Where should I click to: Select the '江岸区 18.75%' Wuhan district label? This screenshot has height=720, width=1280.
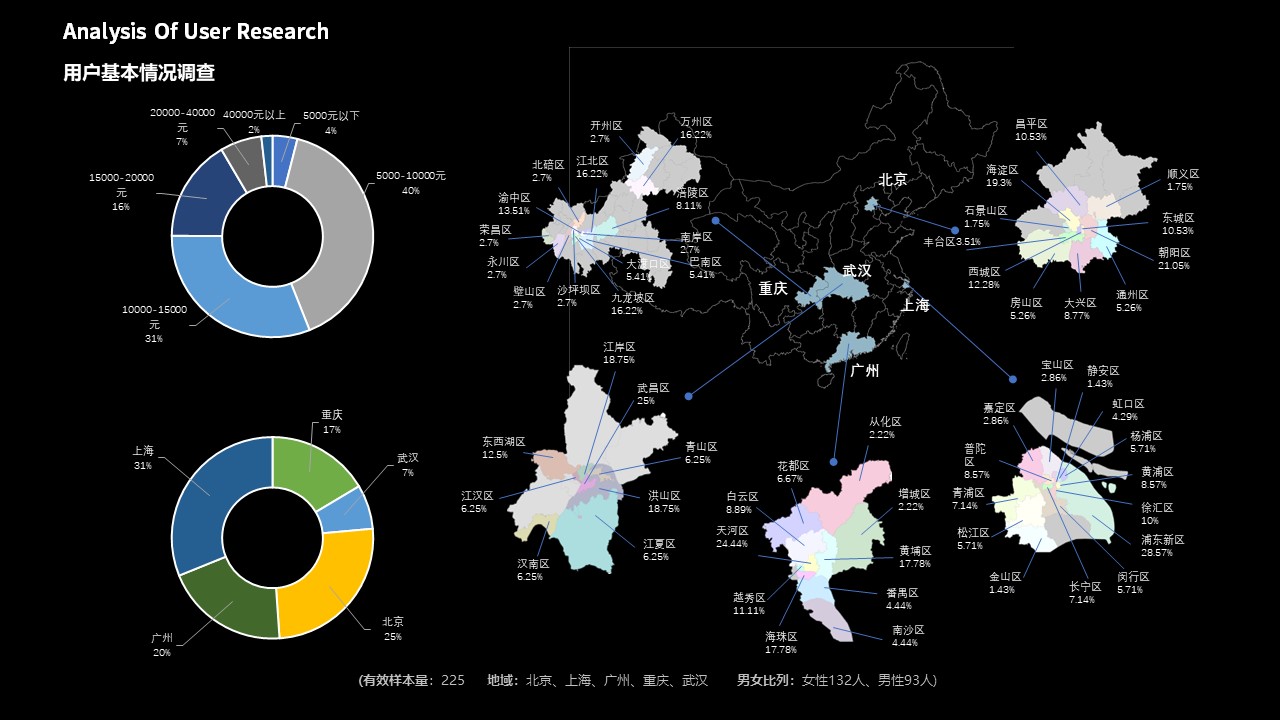coord(619,353)
